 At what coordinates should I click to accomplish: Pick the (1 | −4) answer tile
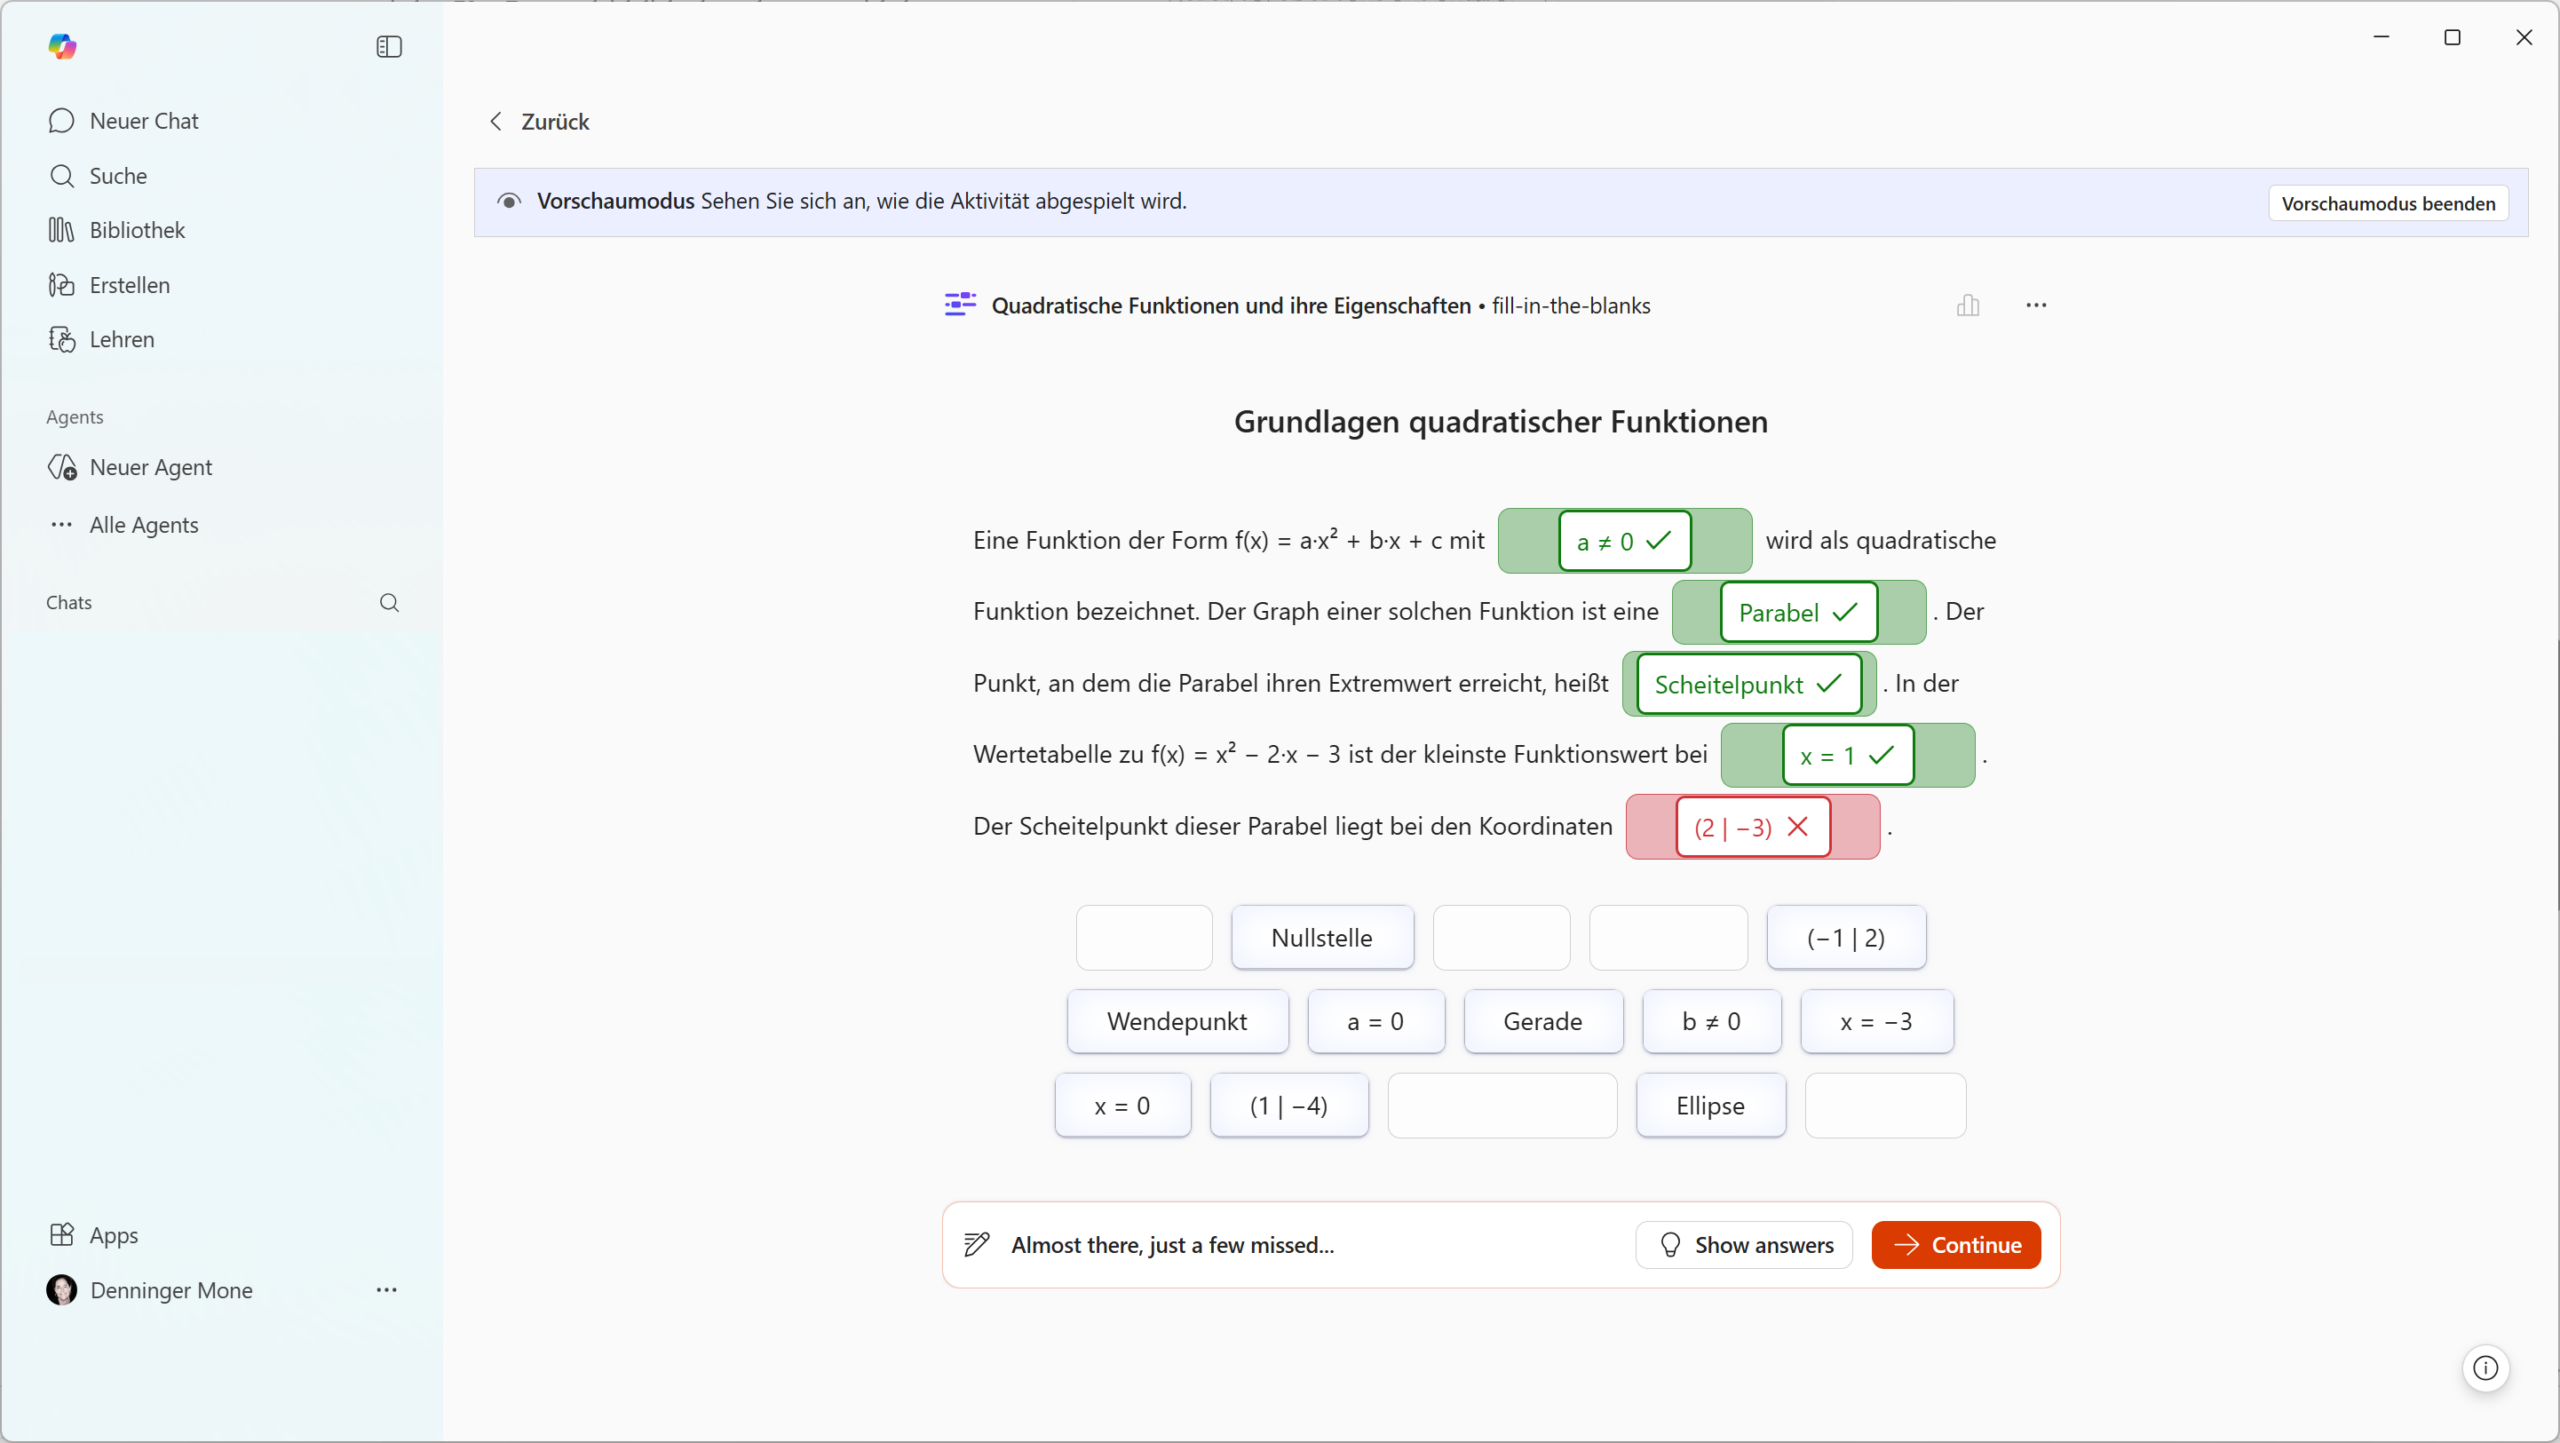pos(1288,1106)
